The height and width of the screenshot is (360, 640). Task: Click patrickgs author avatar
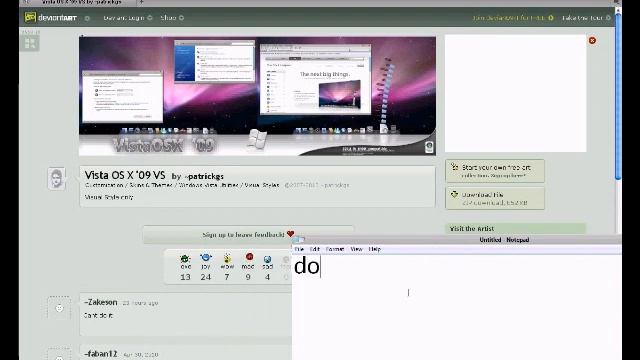[56, 178]
